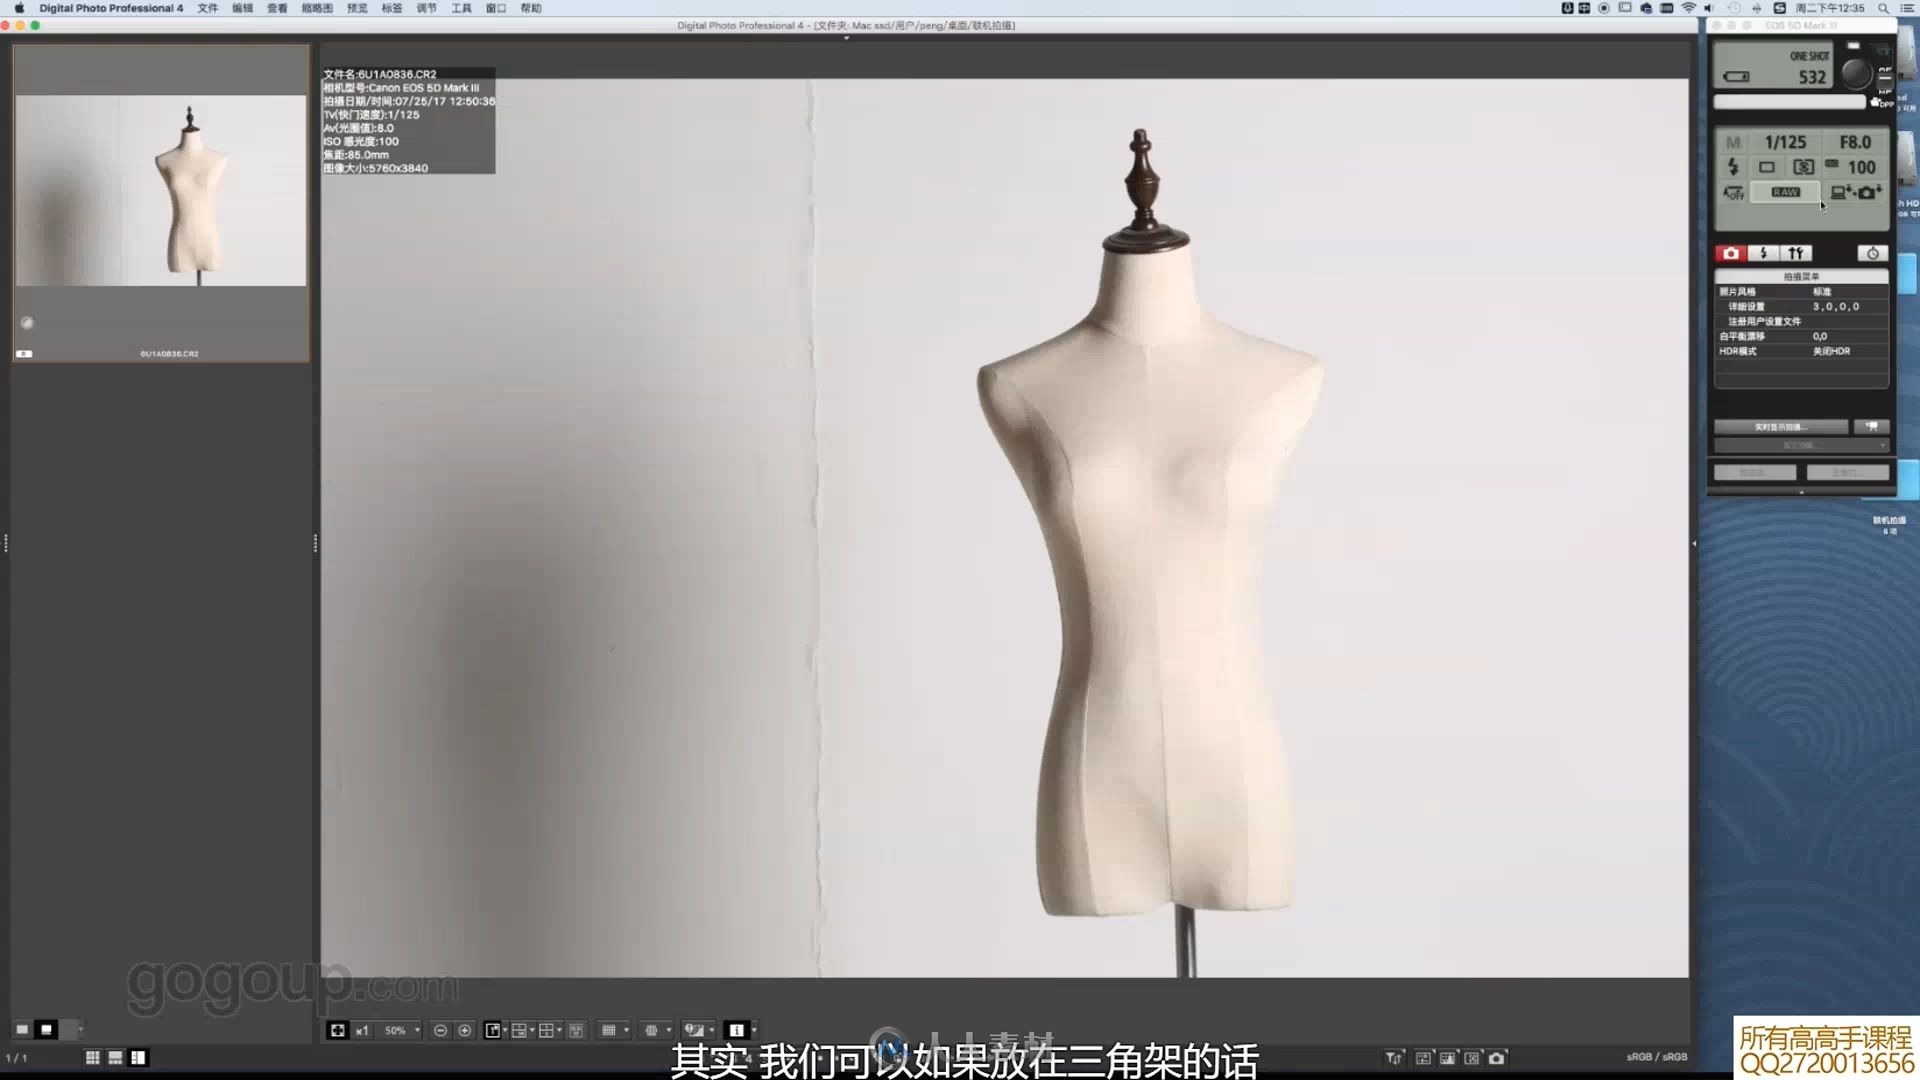Screen dimensions: 1920x1080
Task: Click the metering mode icon
Action: pyautogui.click(x=1803, y=167)
